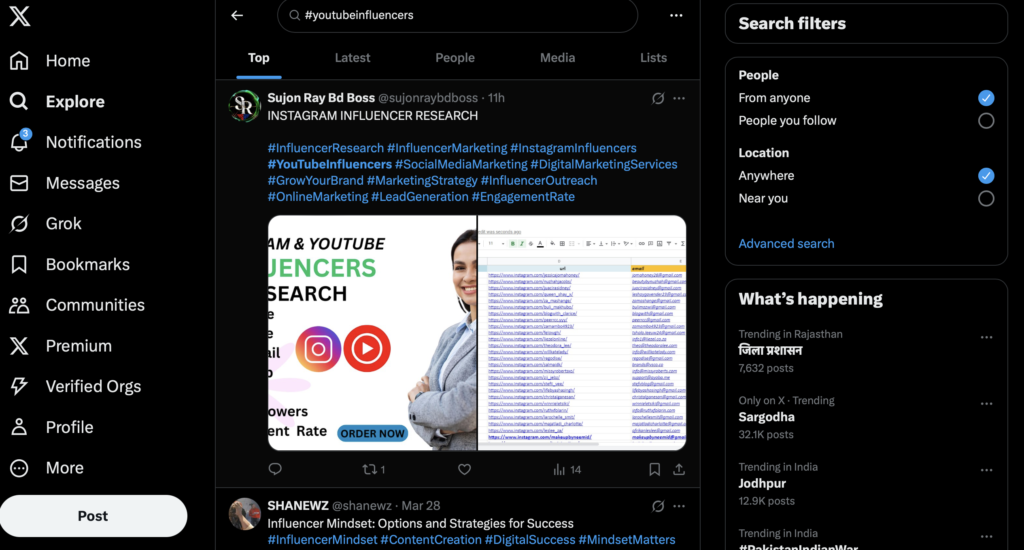The width and height of the screenshot is (1024, 550).
Task: Open the Sargodha trending topic
Action: pyautogui.click(x=767, y=417)
